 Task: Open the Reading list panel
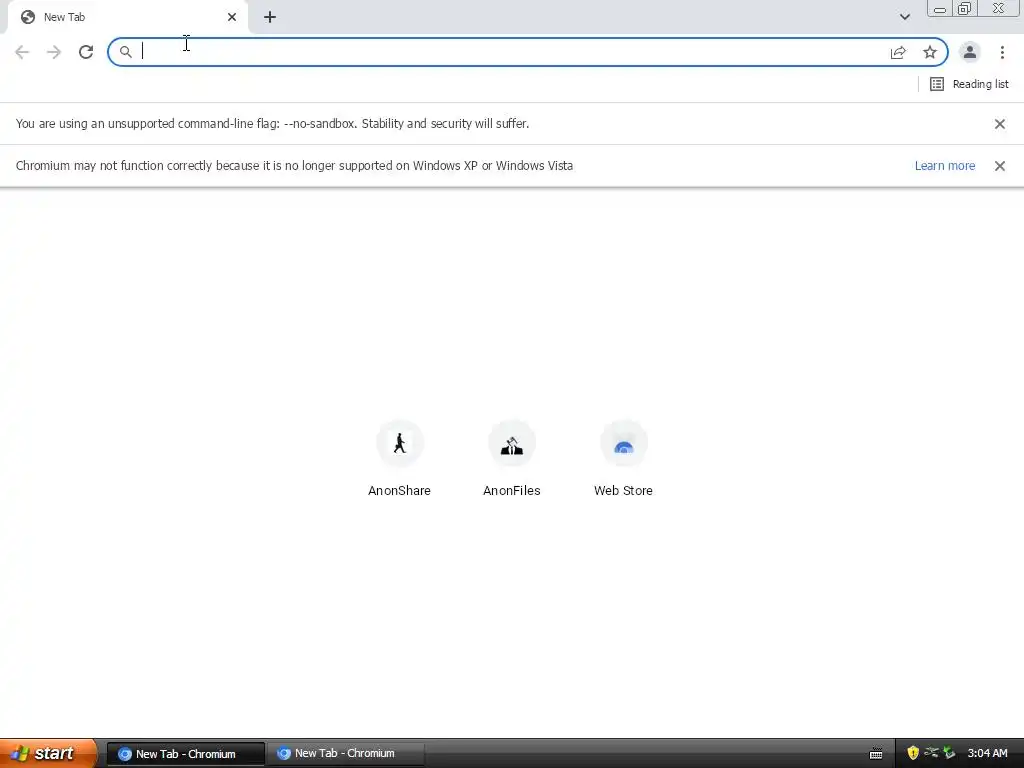pyautogui.click(x=968, y=84)
